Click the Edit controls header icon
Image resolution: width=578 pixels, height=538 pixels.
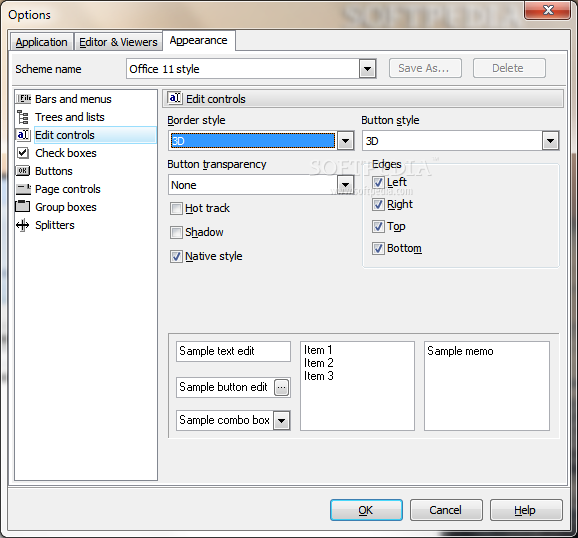[175, 98]
